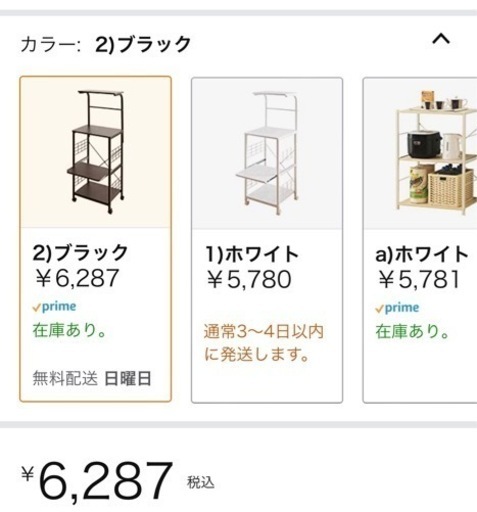
Task: Click the ¥5,780 price on white option
Action: tap(249, 279)
